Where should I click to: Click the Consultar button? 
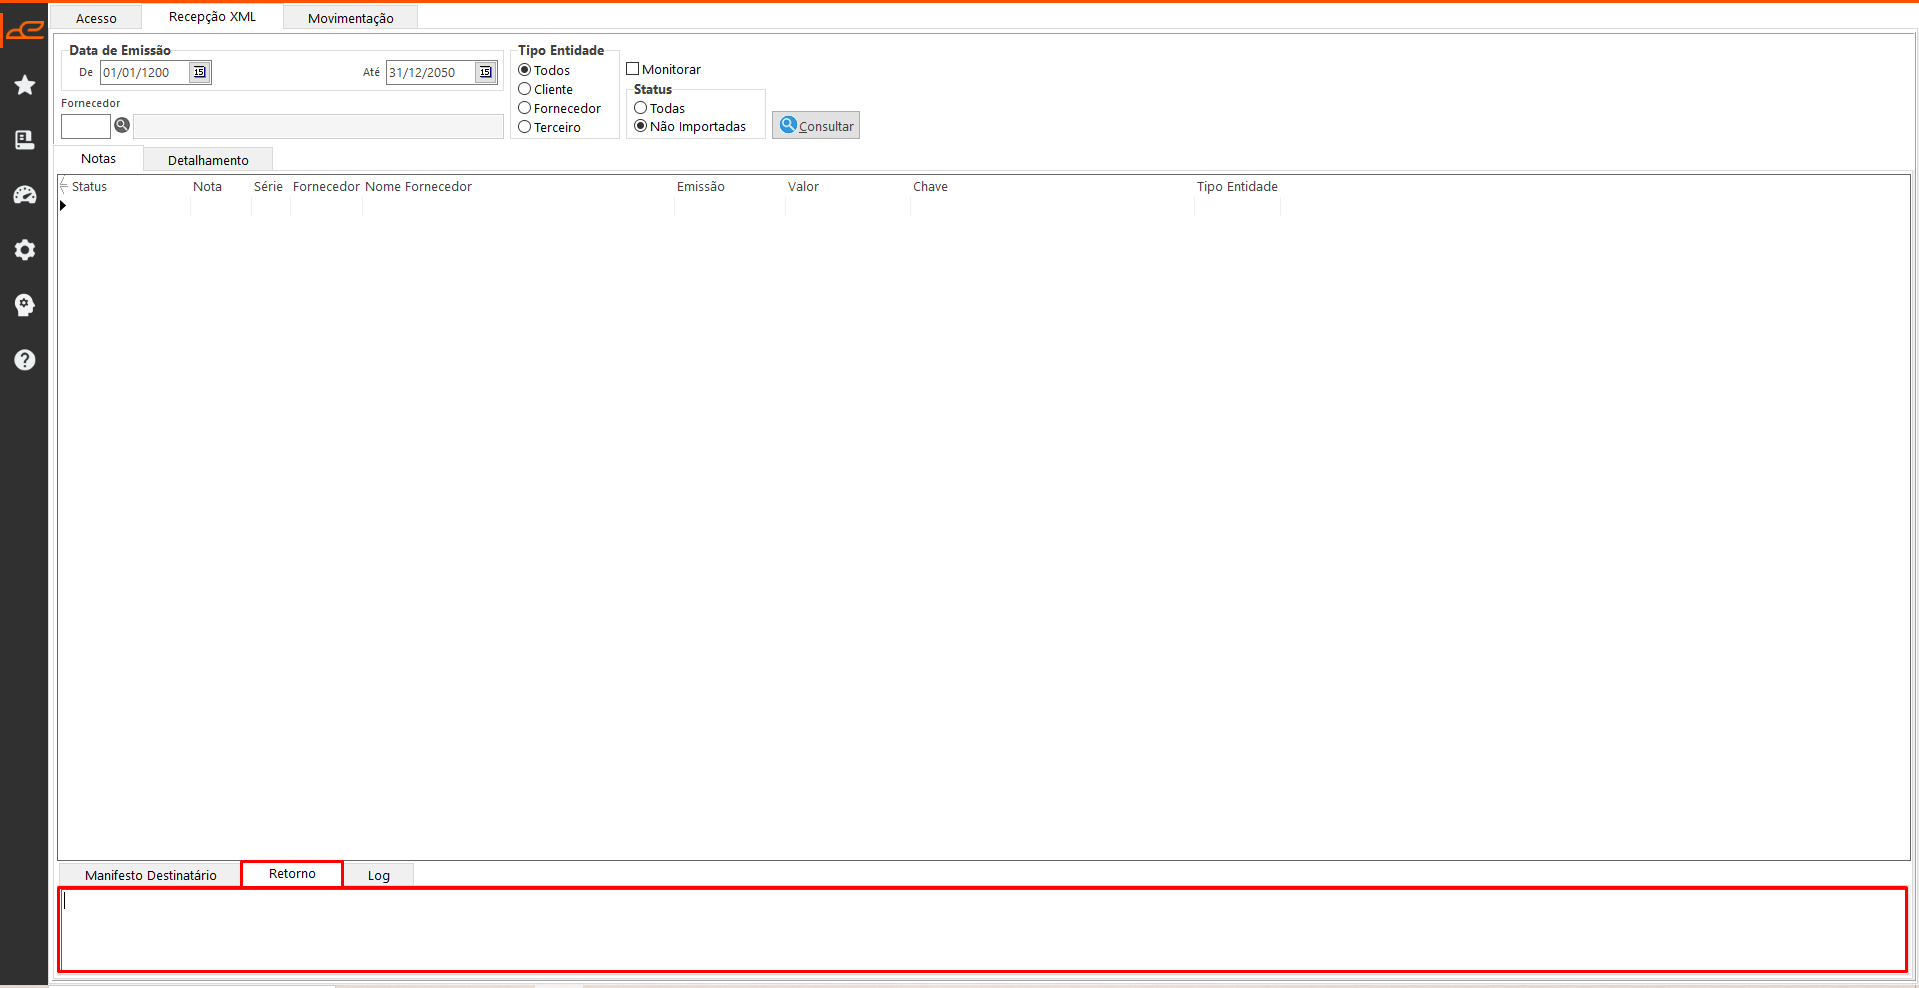[816, 126]
